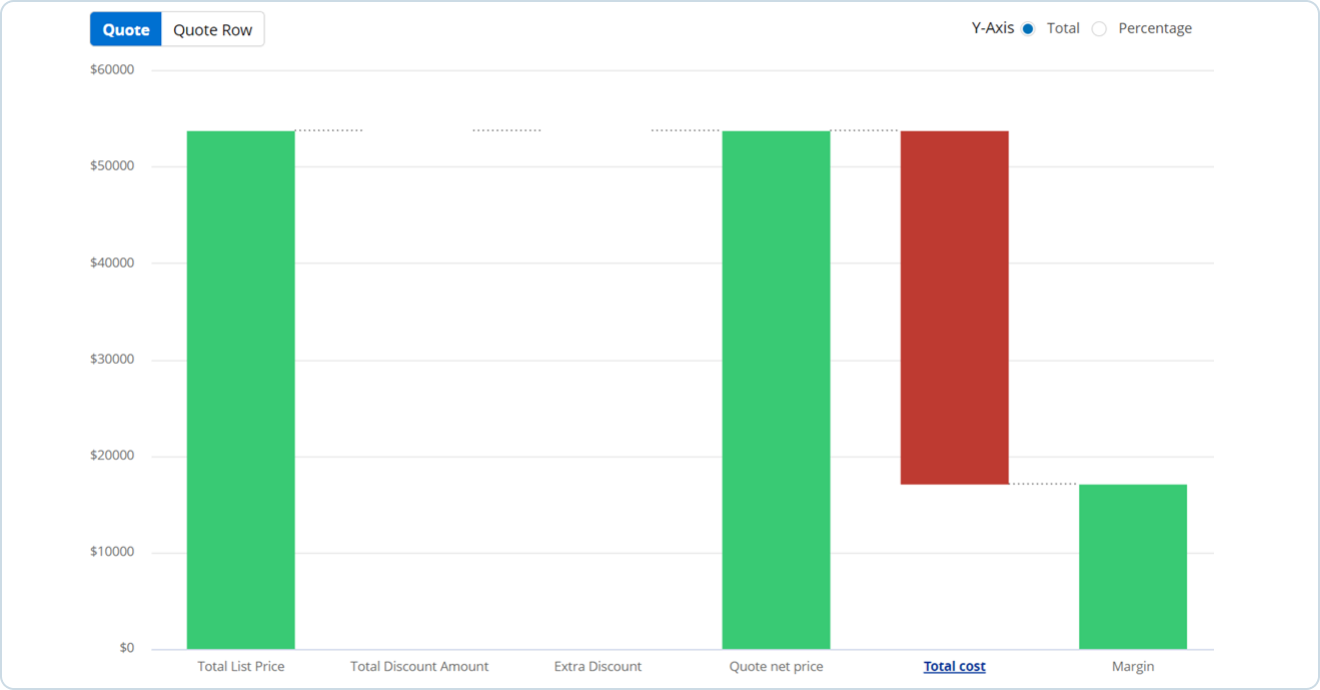Choose the Percentage Y-Axis option
1320x690 pixels.
click(1099, 29)
